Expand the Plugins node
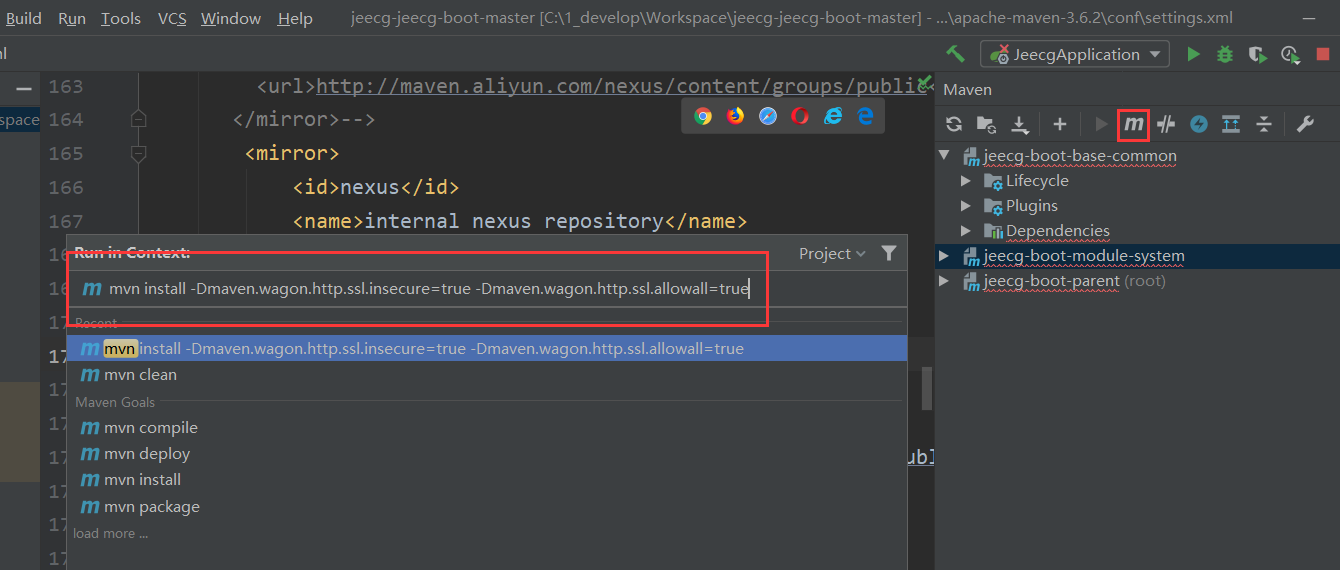 point(965,206)
